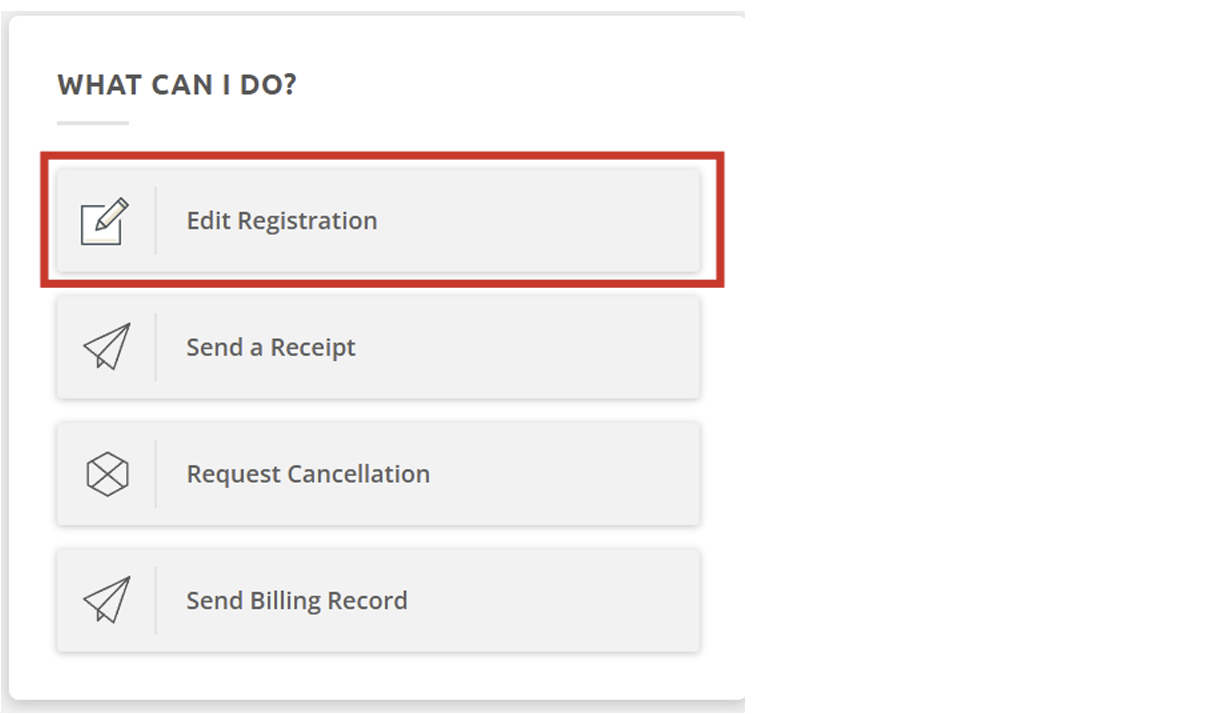Open the Edit Registration option

[378, 220]
